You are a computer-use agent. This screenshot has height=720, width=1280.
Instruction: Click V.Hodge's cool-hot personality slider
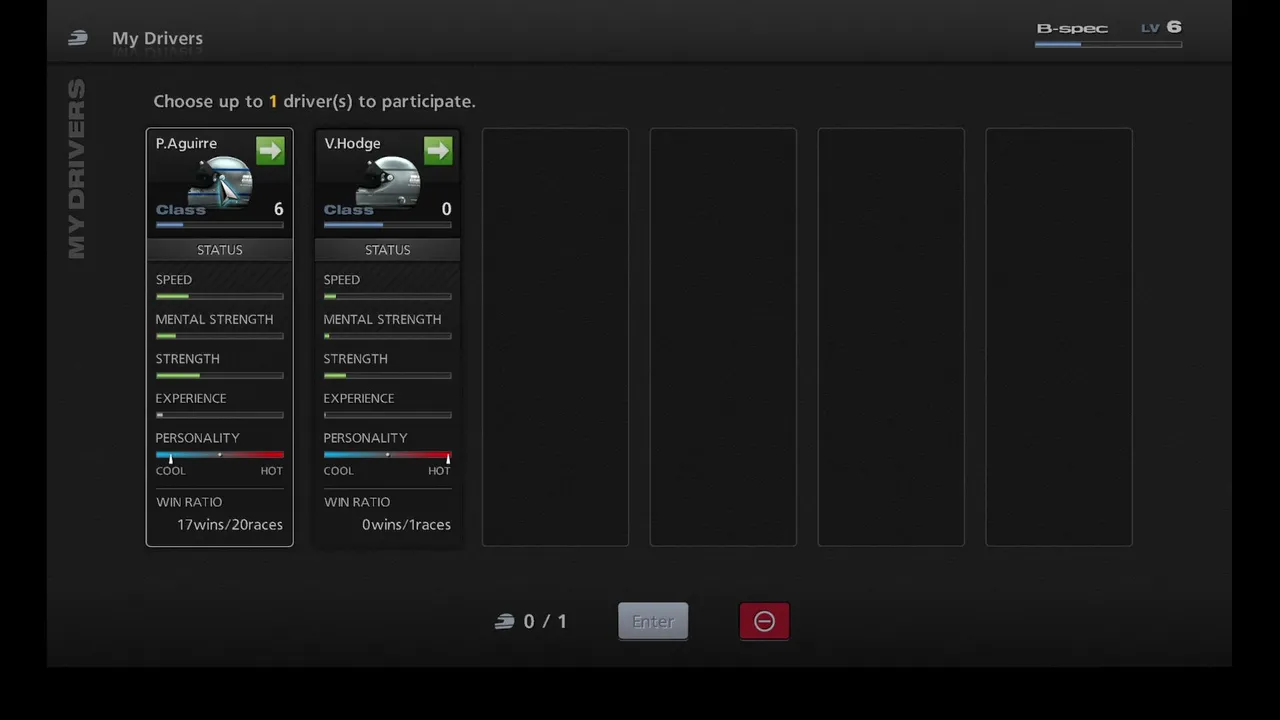(388, 455)
